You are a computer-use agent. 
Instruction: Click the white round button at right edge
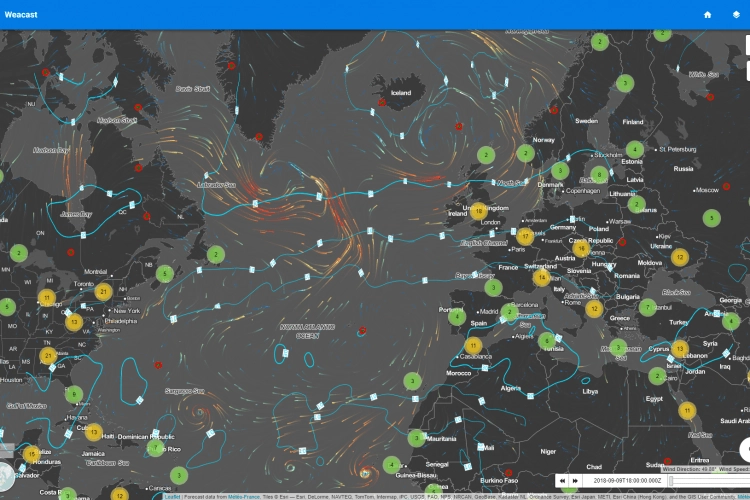pyautogui.click(x=745, y=450)
